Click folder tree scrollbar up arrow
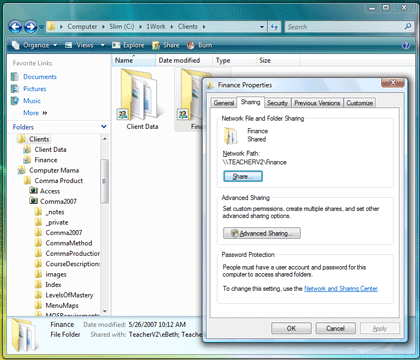The width and height of the screenshot is (420, 360). coord(105,138)
